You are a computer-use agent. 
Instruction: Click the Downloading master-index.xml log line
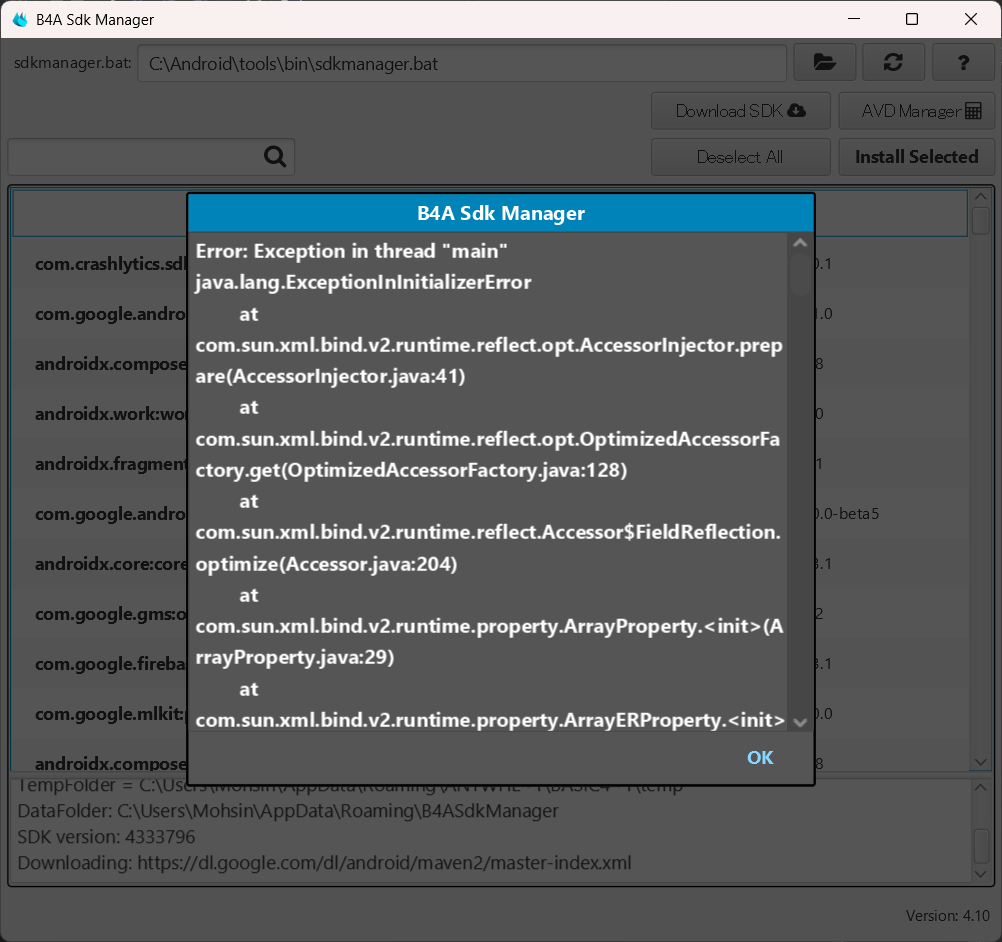[324, 863]
